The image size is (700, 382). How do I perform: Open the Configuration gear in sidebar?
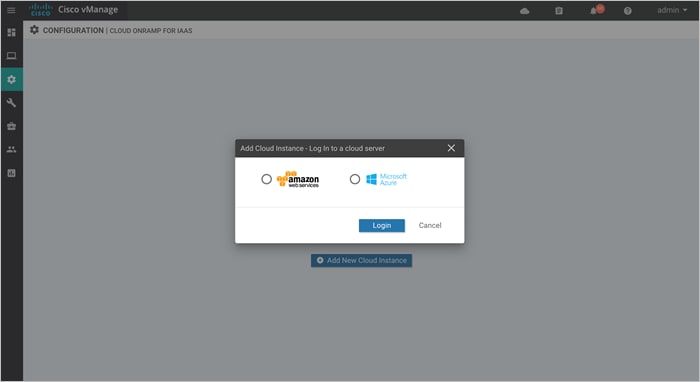pos(12,79)
